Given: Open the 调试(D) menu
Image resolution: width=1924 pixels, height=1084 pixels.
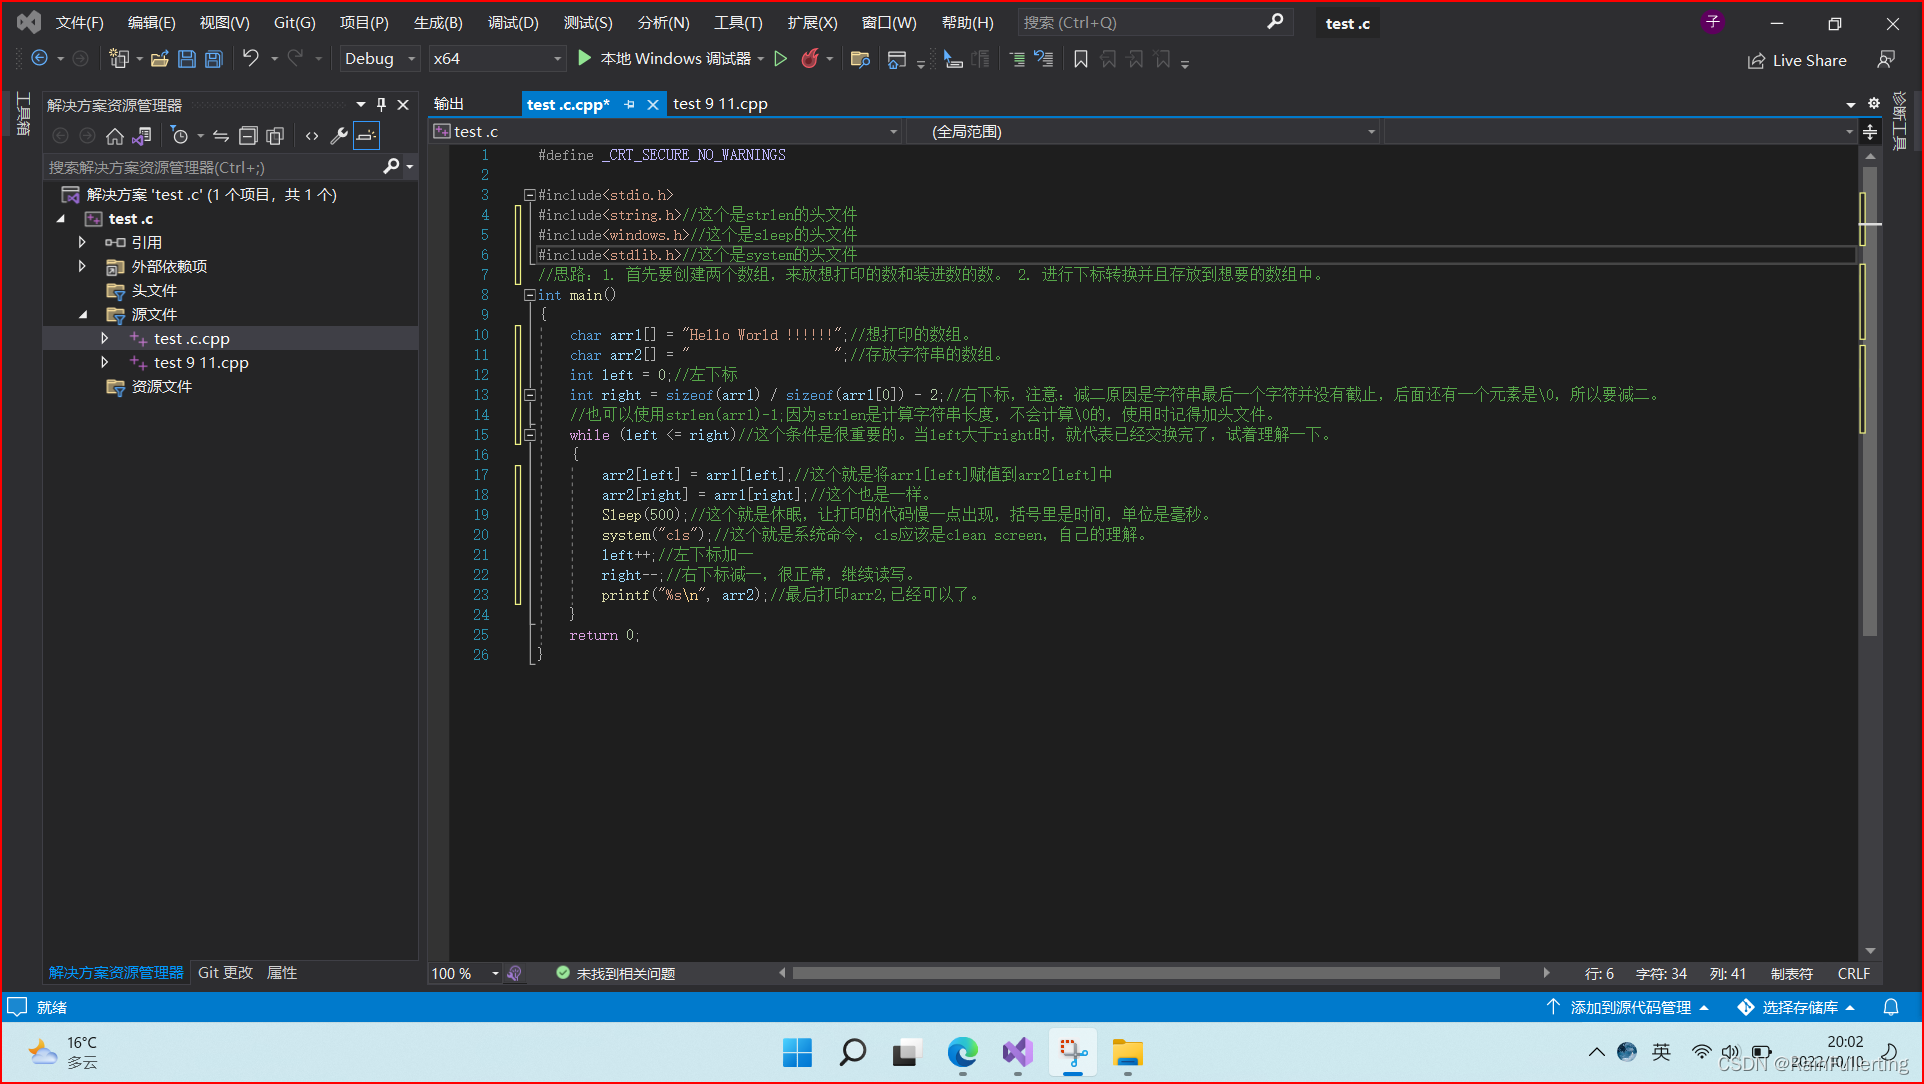Looking at the screenshot, I should [512, 22].
